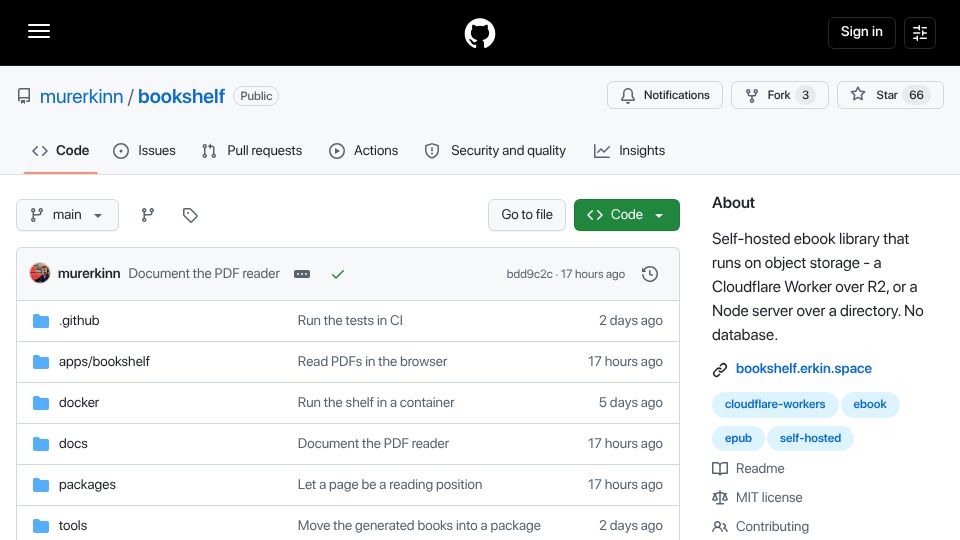View the fork count 3
Image resolution: width=960 pixels, height=540 pixels.
(806, 95)
